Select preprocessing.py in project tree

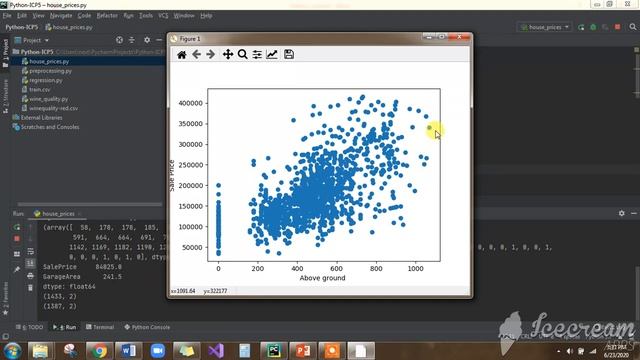50,71
